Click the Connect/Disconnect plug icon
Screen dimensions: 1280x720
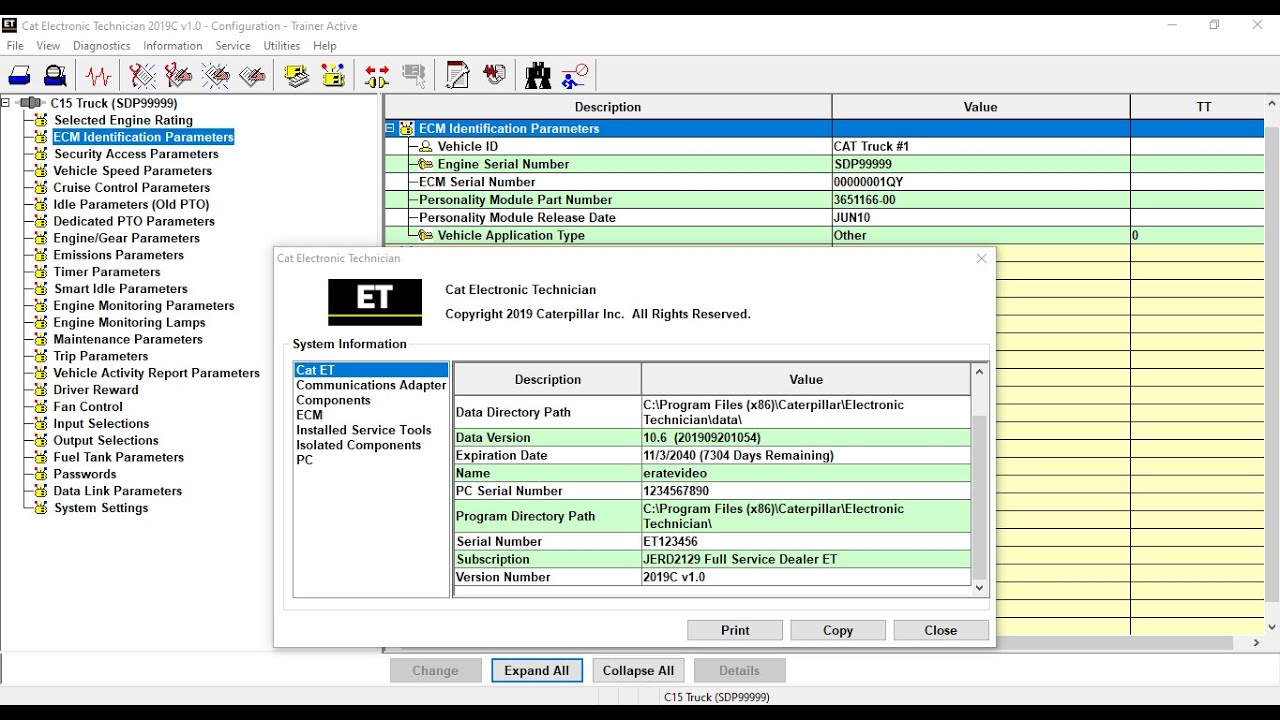click(x=377, y=76)
